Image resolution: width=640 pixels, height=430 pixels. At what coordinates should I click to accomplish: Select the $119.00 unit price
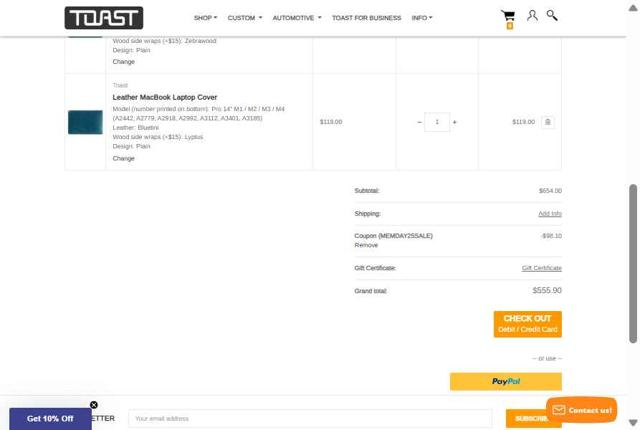331,122
